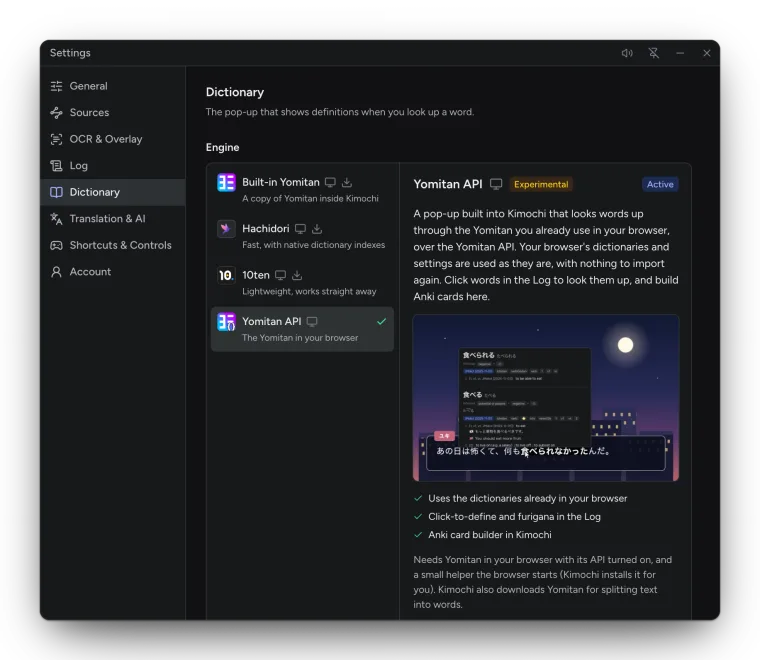Screen dimensions: 760x660
Task: Select the Dictionary sidebar item
Action: 112,192
